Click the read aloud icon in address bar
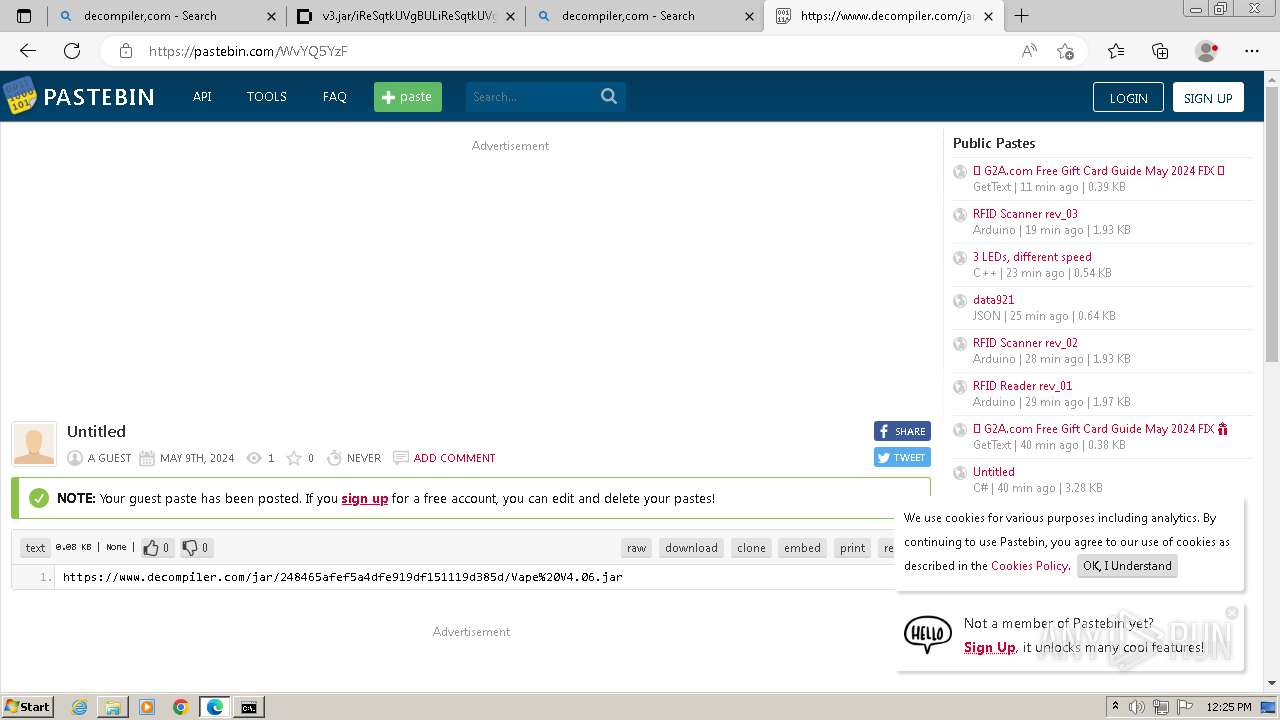Screen dimensions: 1280x720 coord(1029,51)
